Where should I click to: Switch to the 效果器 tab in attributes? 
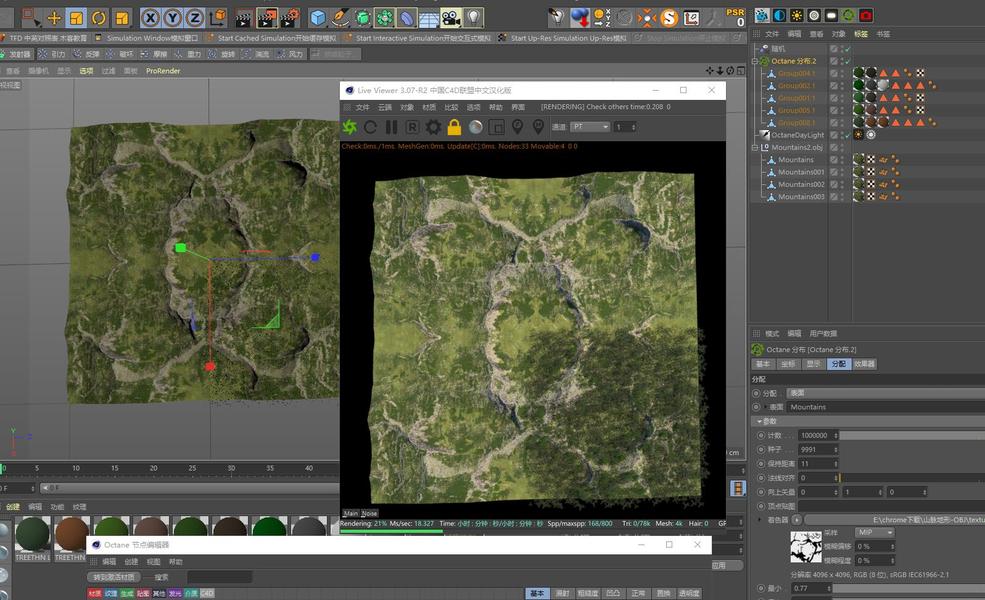(x=865, y=364)
